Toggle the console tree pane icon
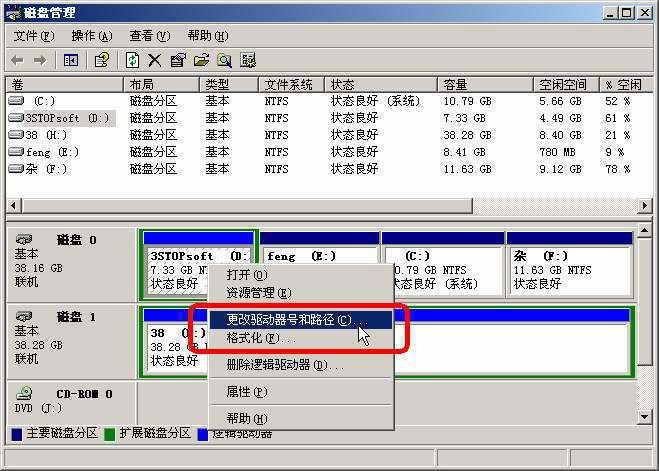Screen dimensions: 659x471 (x=71, y=60)
